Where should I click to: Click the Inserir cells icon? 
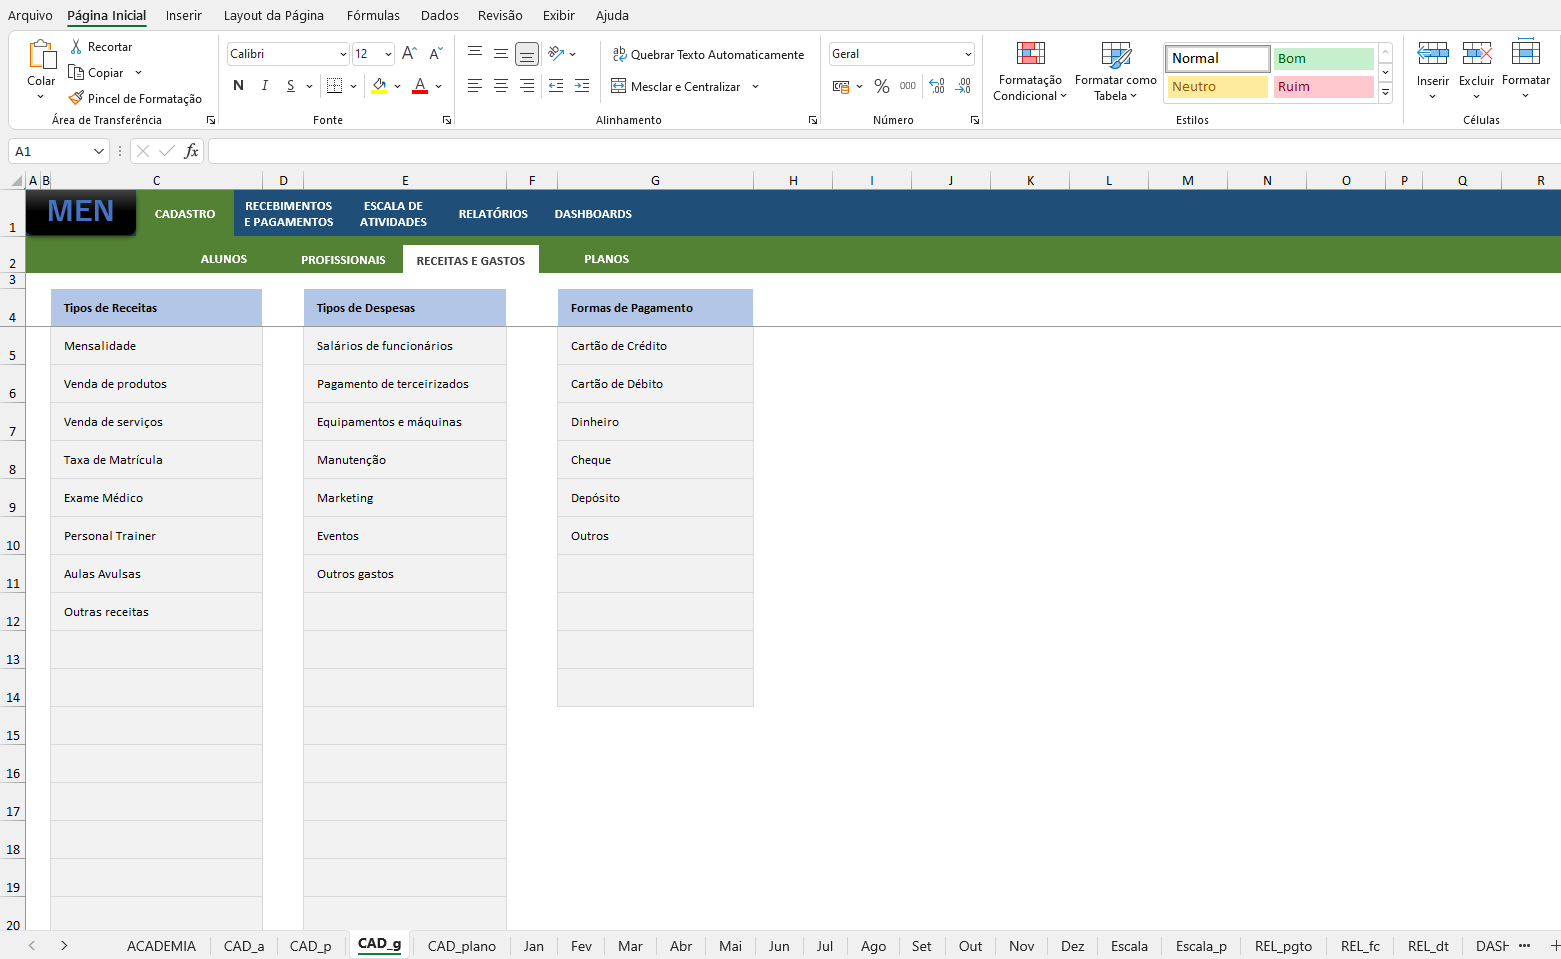[x=1432, y=54]
